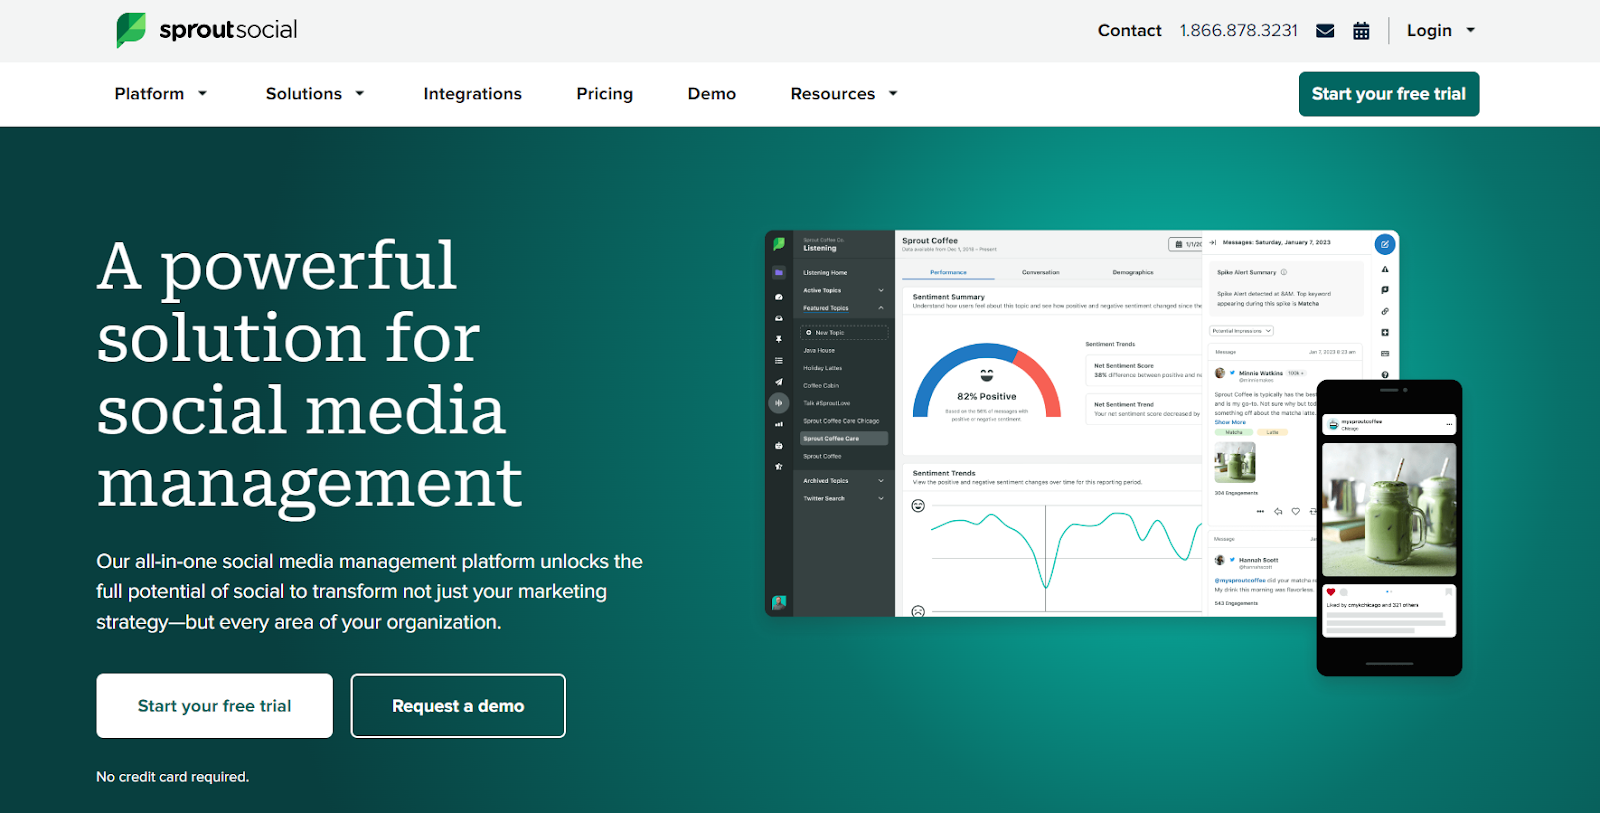
Task: Click Show More in Minnie Watkins message
Action: 1230,422
